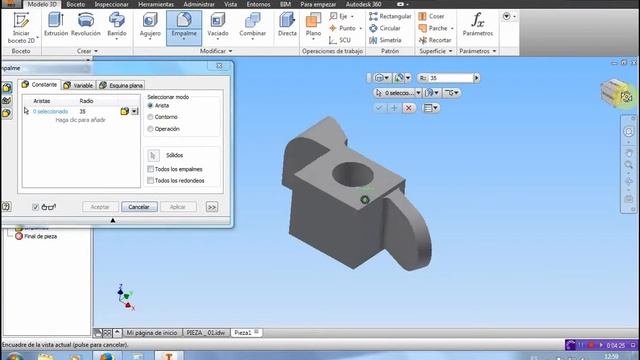Select the Circular pattern tool

coord(384,28)
